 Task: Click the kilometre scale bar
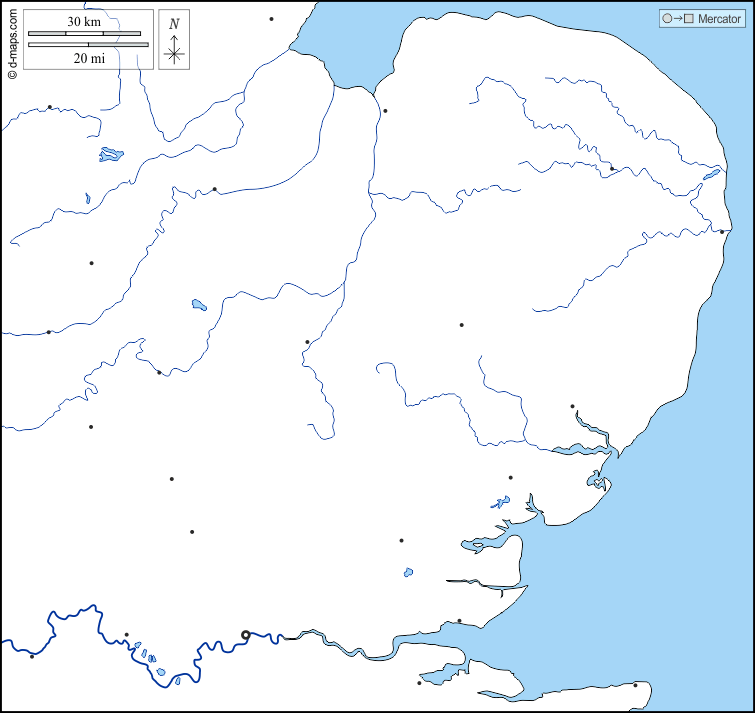pos(84,34)
